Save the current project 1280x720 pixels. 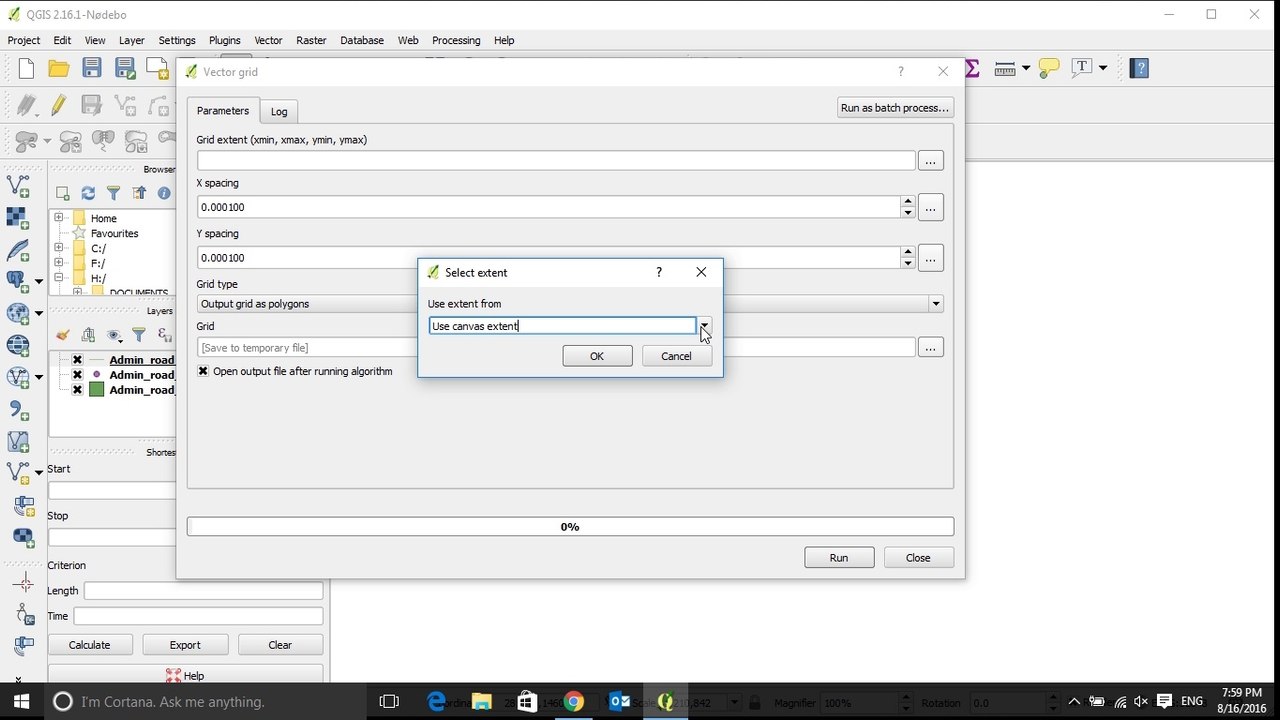[x=92, y=68]
